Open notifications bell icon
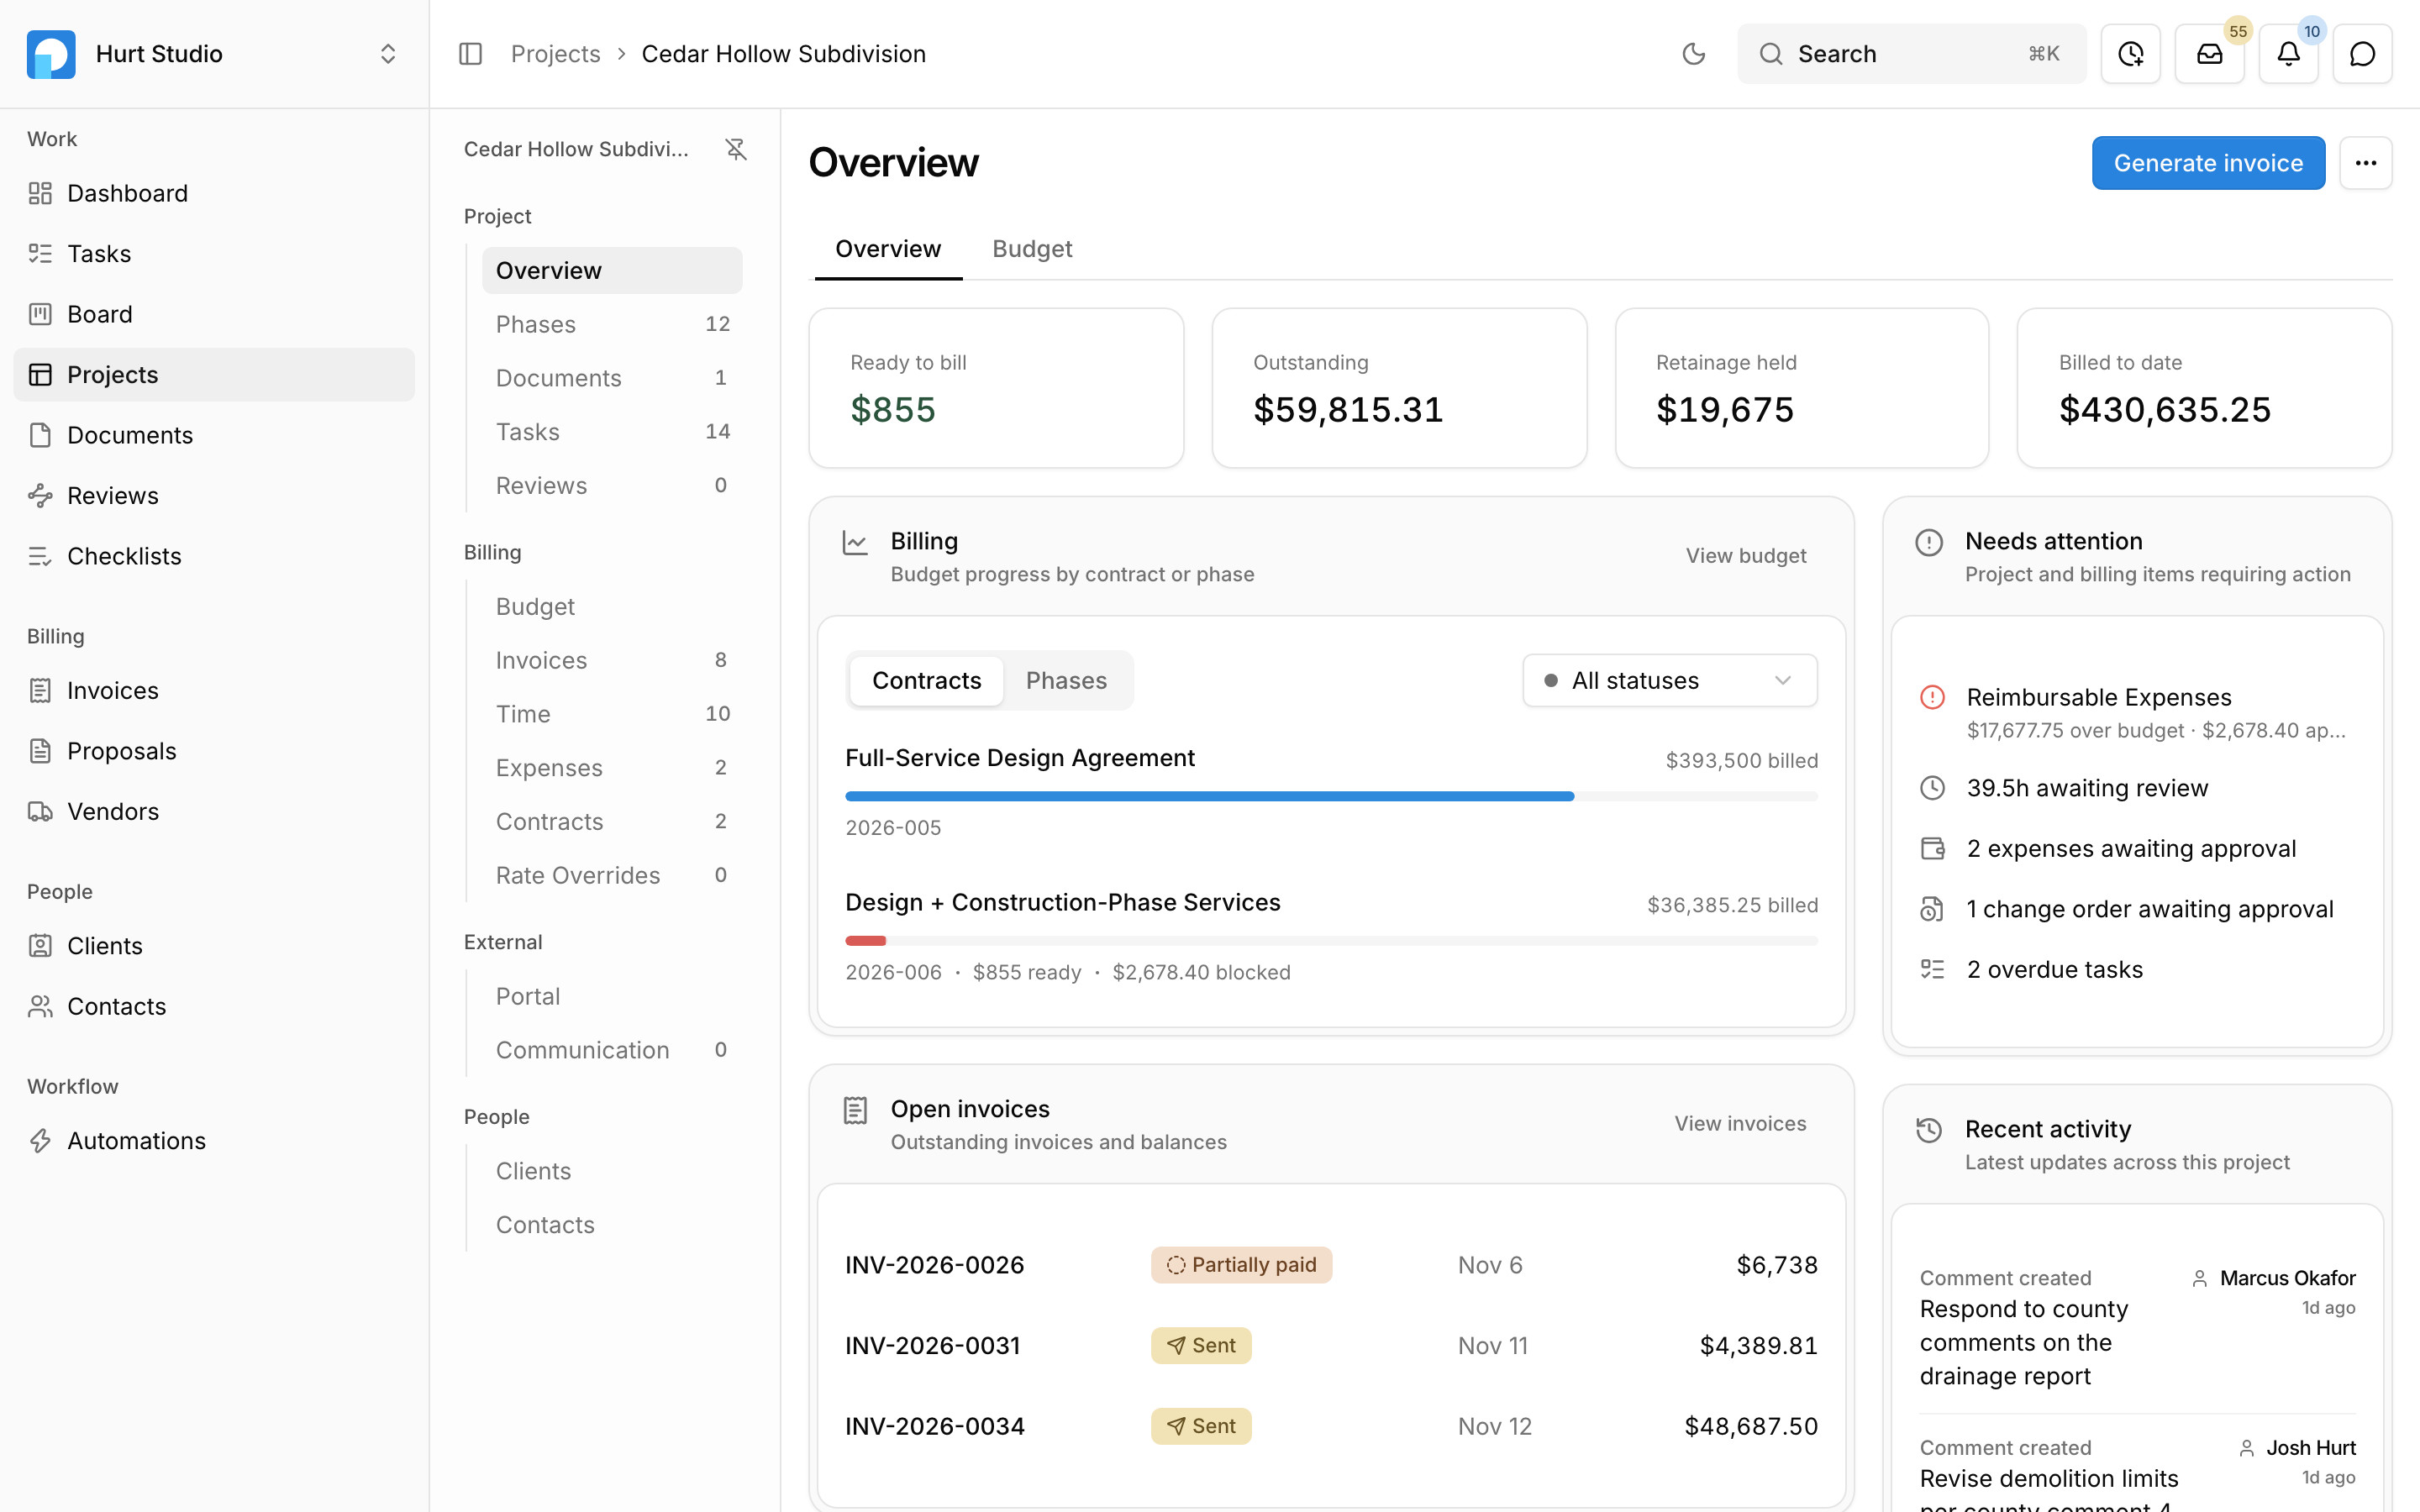This screenshot has height=1512, width=2420. coord(2288,54)
